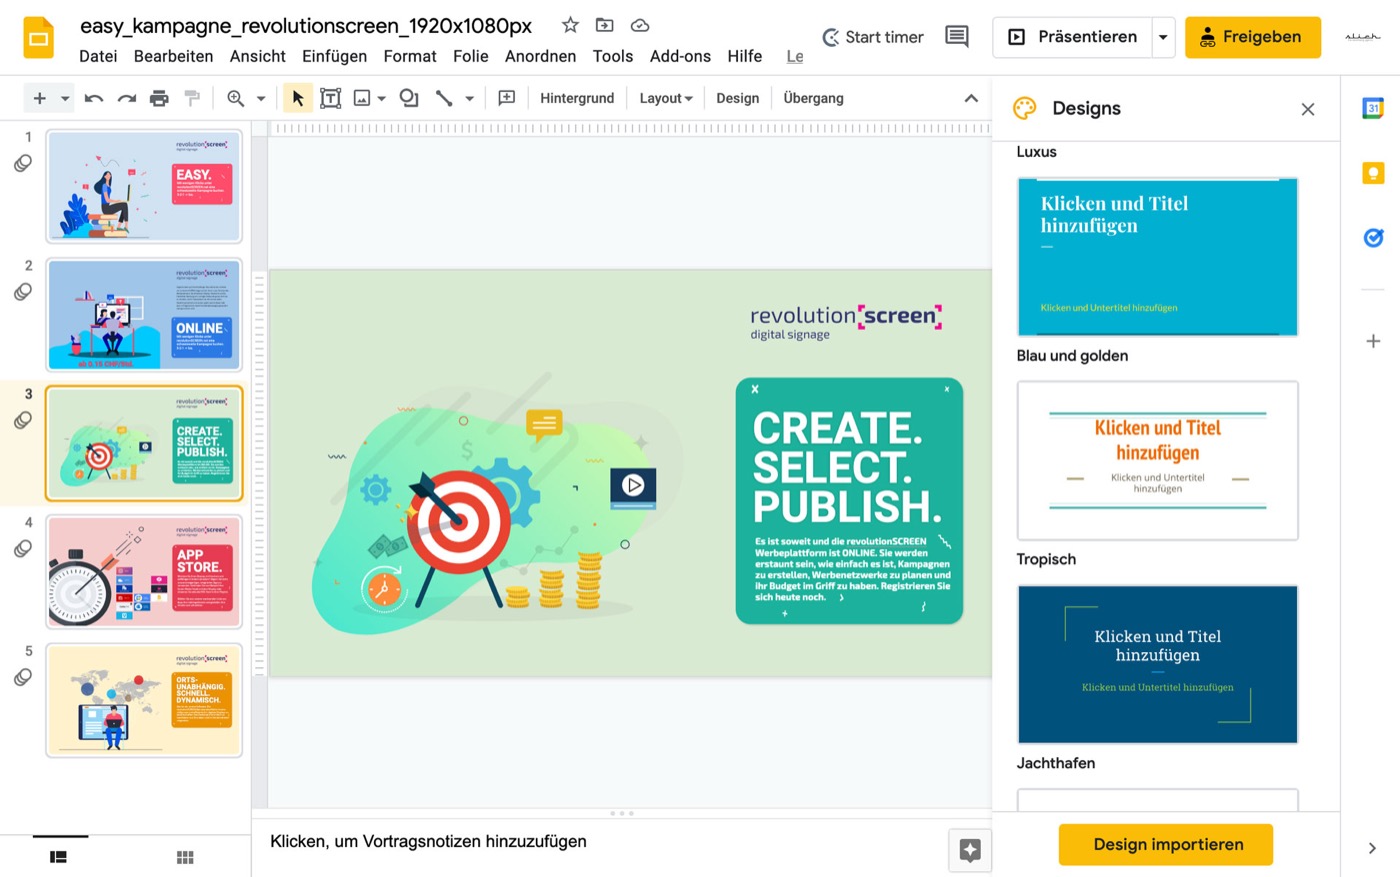Open Google Calendar side panel icon
This screenshot has width=1400, height=877.
[x=1373, y=108]
